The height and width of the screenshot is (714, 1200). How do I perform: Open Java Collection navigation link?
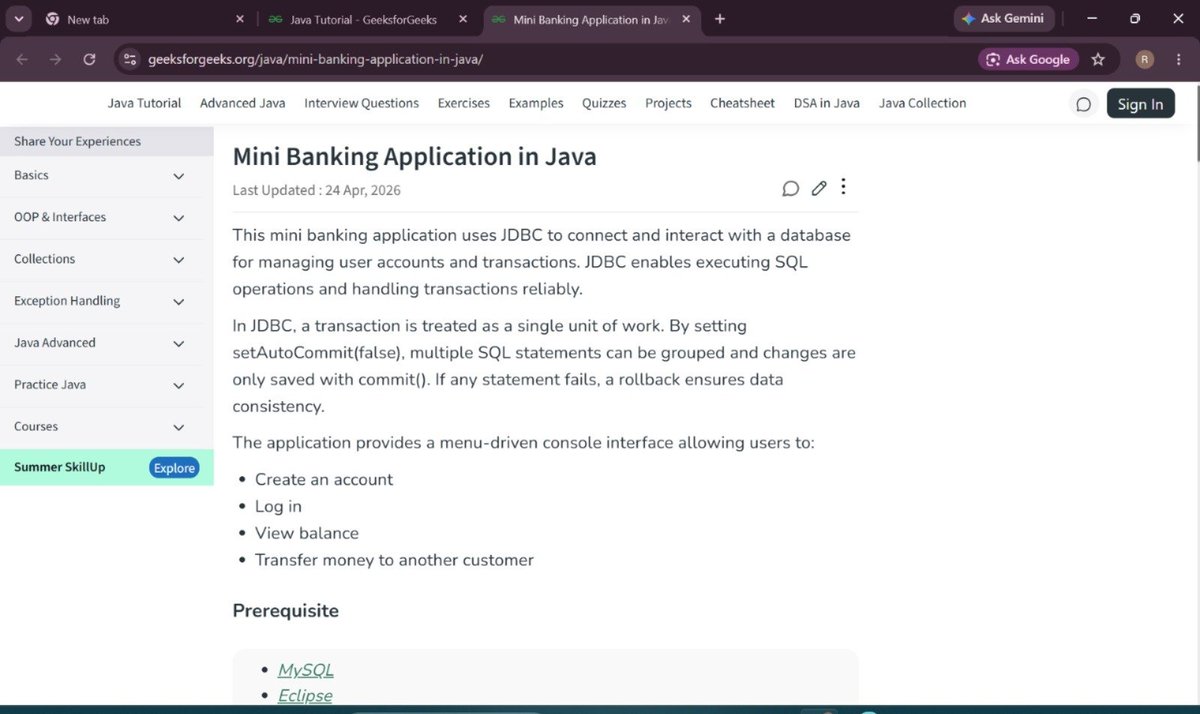tap(922, 103)
